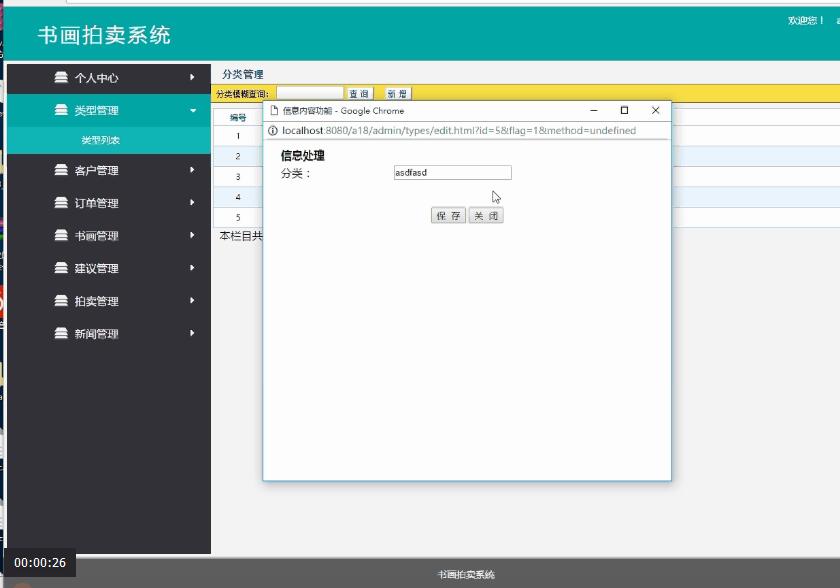Click the footer 书画拍卖系统 text
This screenshot has width=840, height=588.
[x=466, y=575]
